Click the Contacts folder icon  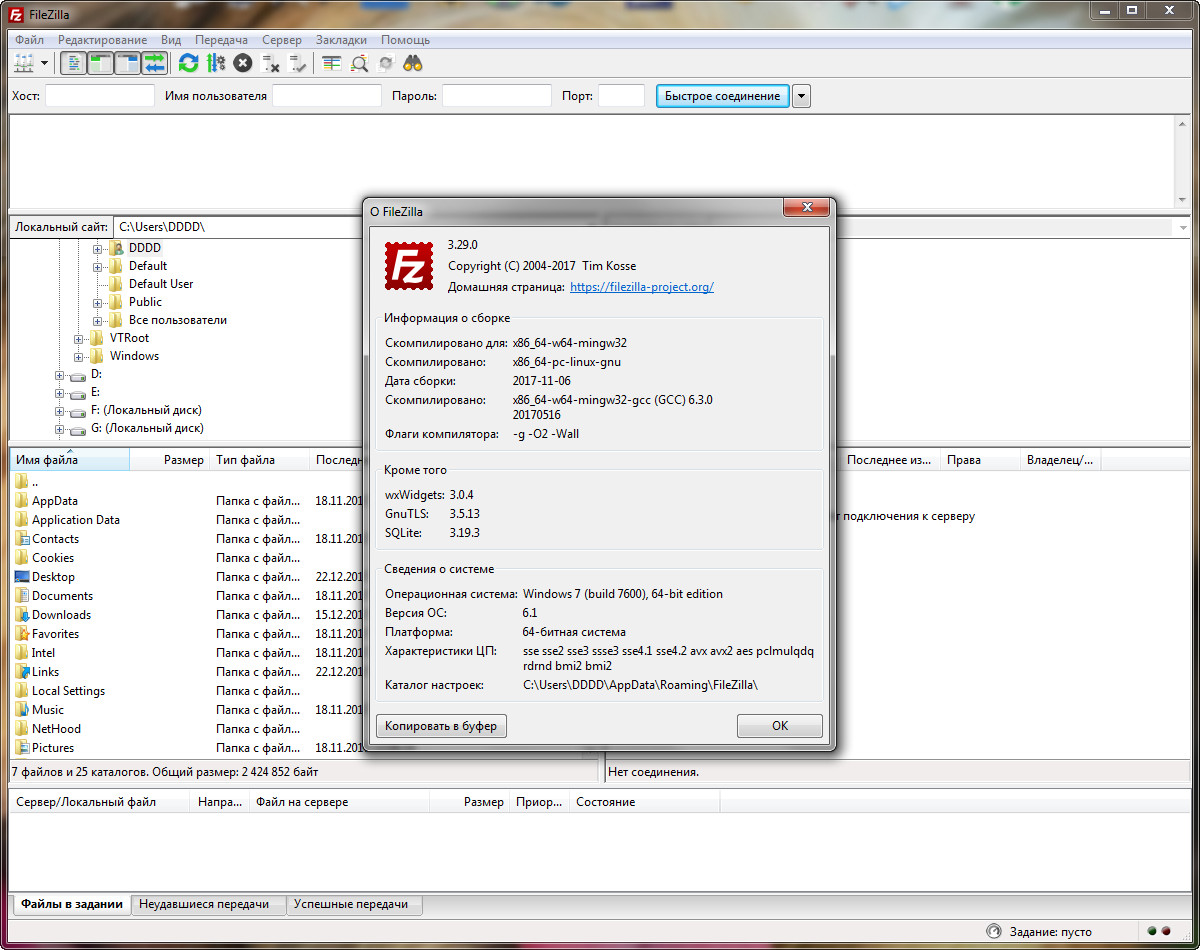coord(22,539)
